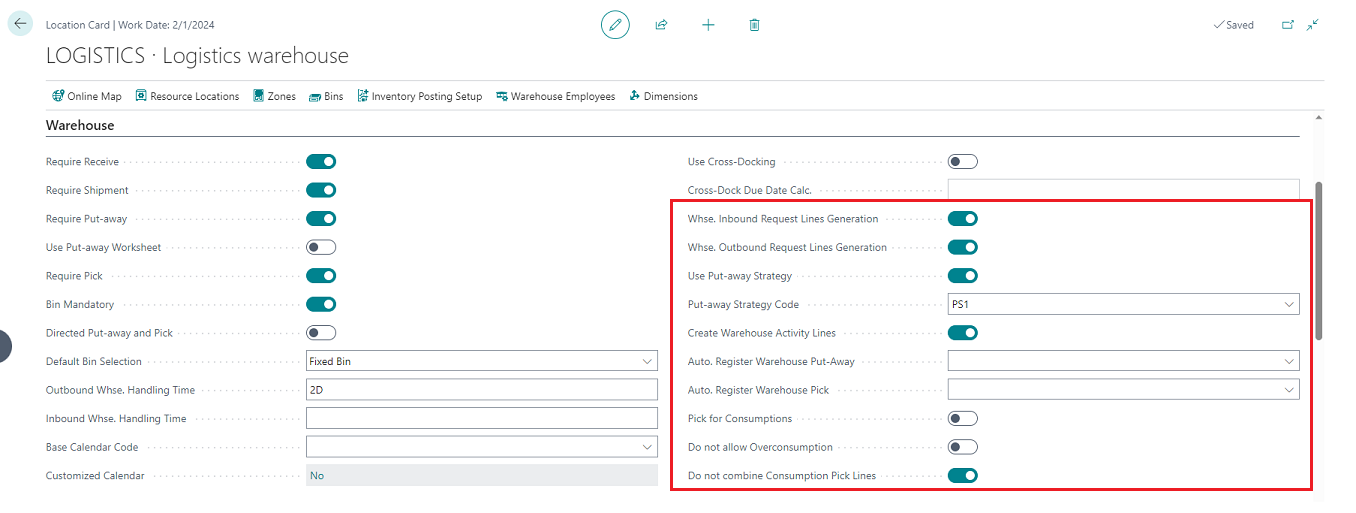Click the collapse page arrows icon

(1312, 25)
